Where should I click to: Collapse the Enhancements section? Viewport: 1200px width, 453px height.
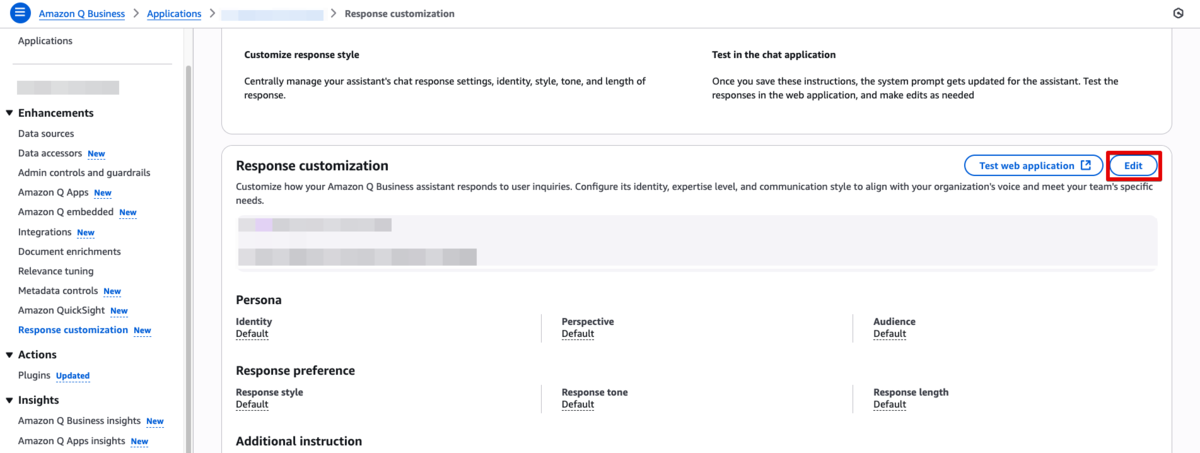click(10, 113)
